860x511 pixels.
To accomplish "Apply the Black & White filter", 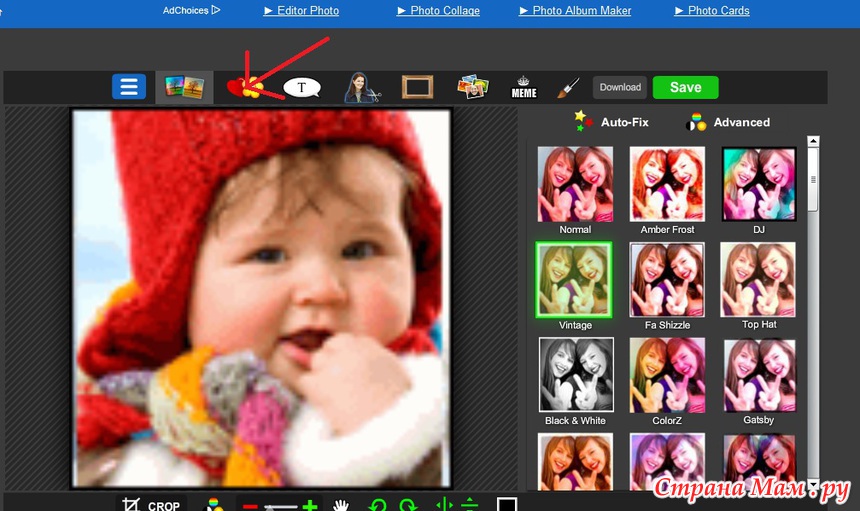I will [x=576, y=374].
